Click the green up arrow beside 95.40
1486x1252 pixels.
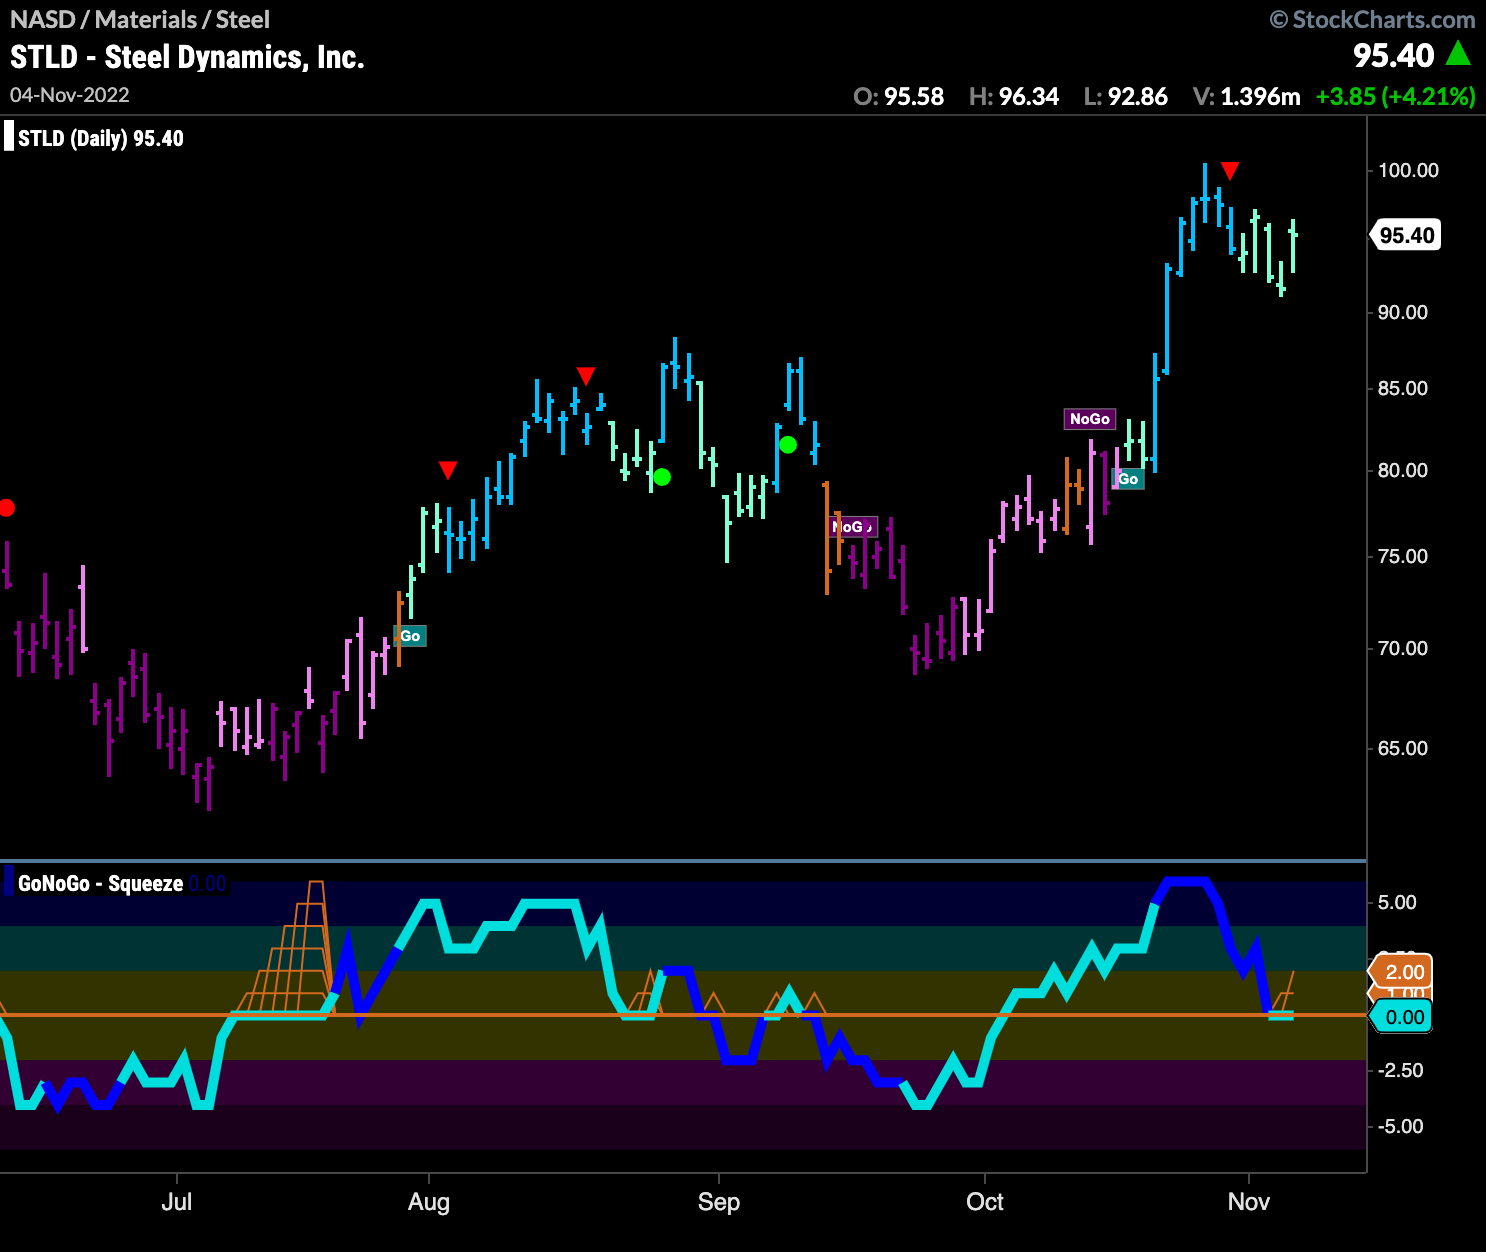pyautogui.click(x=1459, y=53)
